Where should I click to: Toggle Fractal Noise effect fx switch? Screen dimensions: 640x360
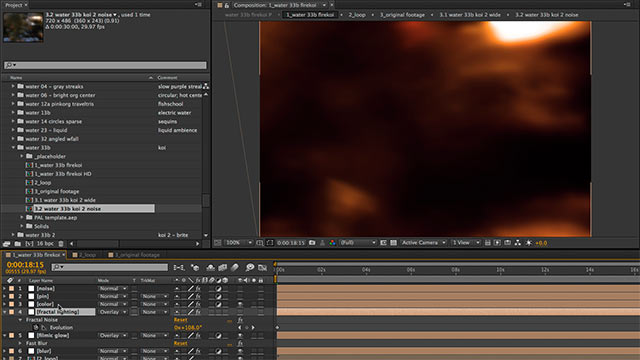(x=240, y=320)
